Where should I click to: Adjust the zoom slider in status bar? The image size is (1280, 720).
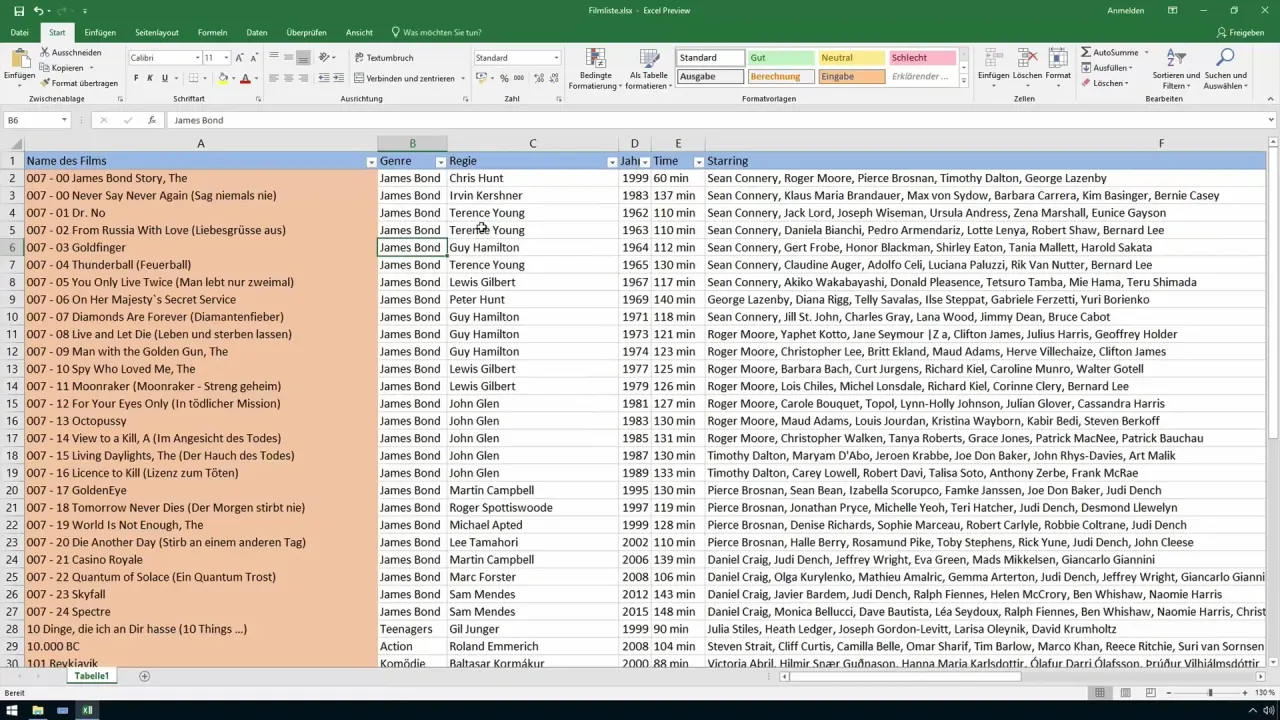click(x=1209, y=693)
